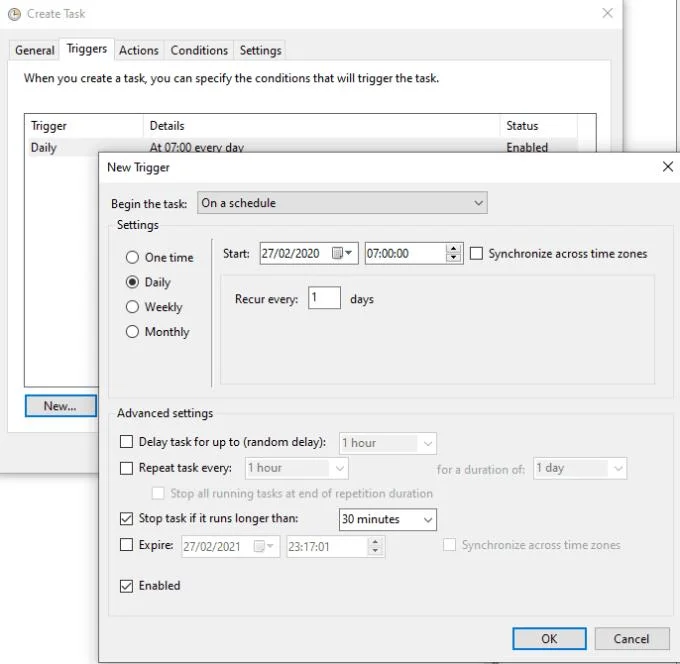Click the Trigger column header

tap(85, 126)
